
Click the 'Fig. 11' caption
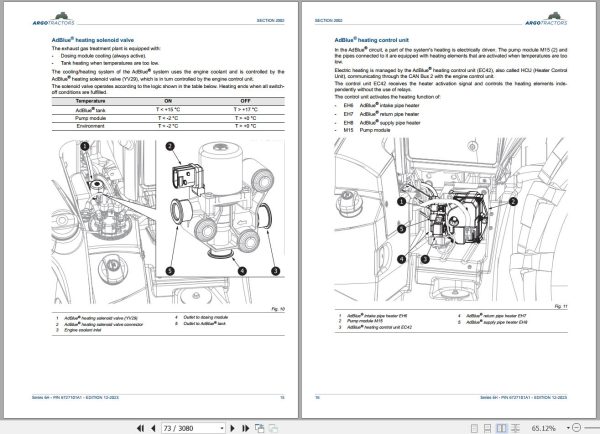(561, 306)
